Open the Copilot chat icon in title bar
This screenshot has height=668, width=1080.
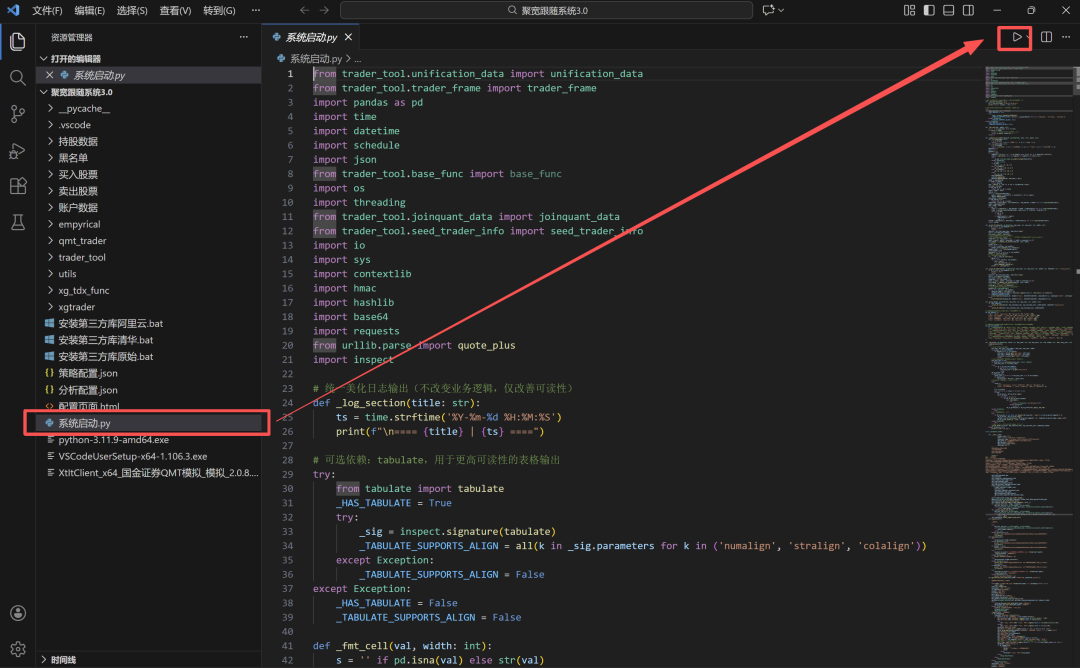(x=769, y=10)
